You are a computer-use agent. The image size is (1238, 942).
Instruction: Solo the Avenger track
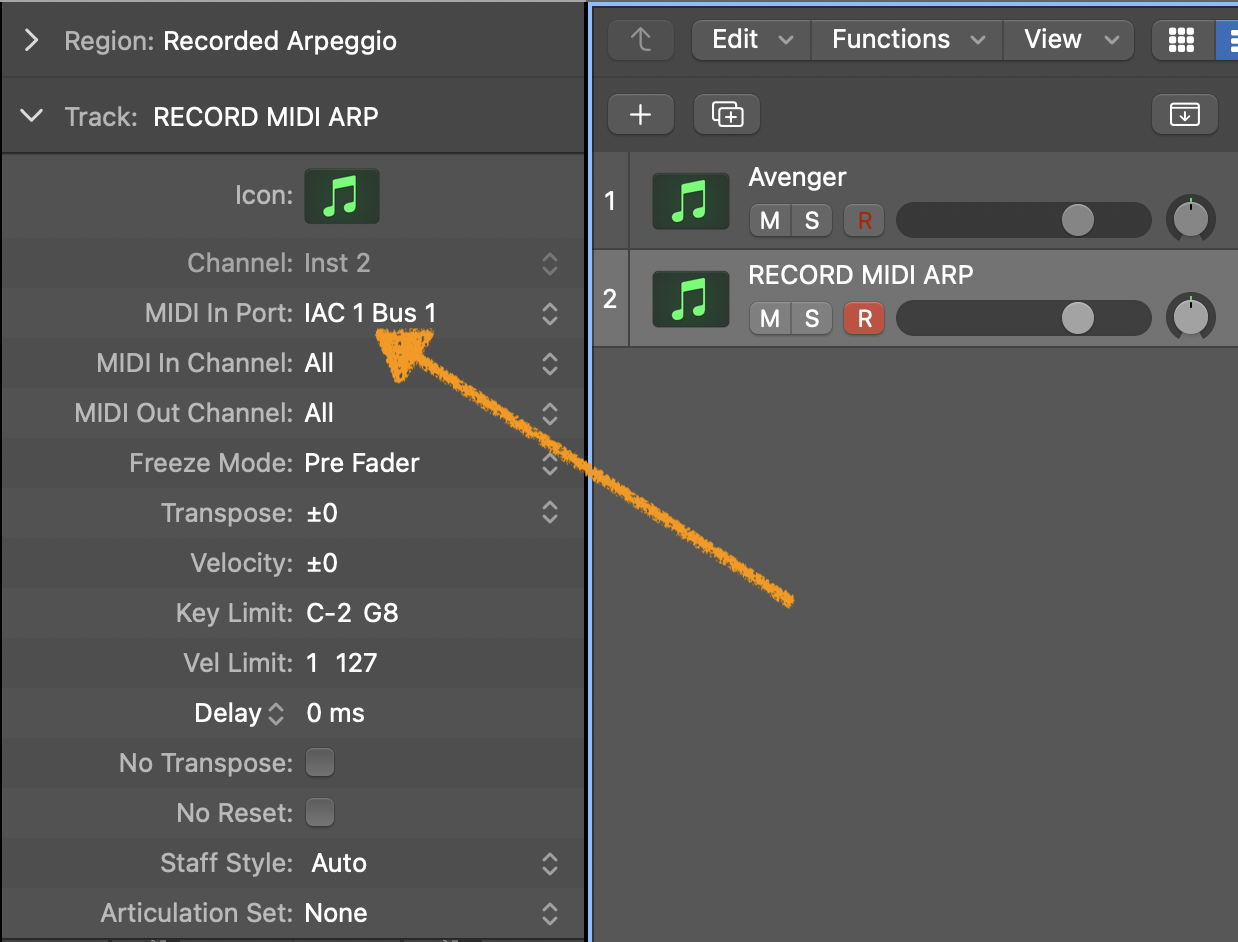(x=812, y=221)
